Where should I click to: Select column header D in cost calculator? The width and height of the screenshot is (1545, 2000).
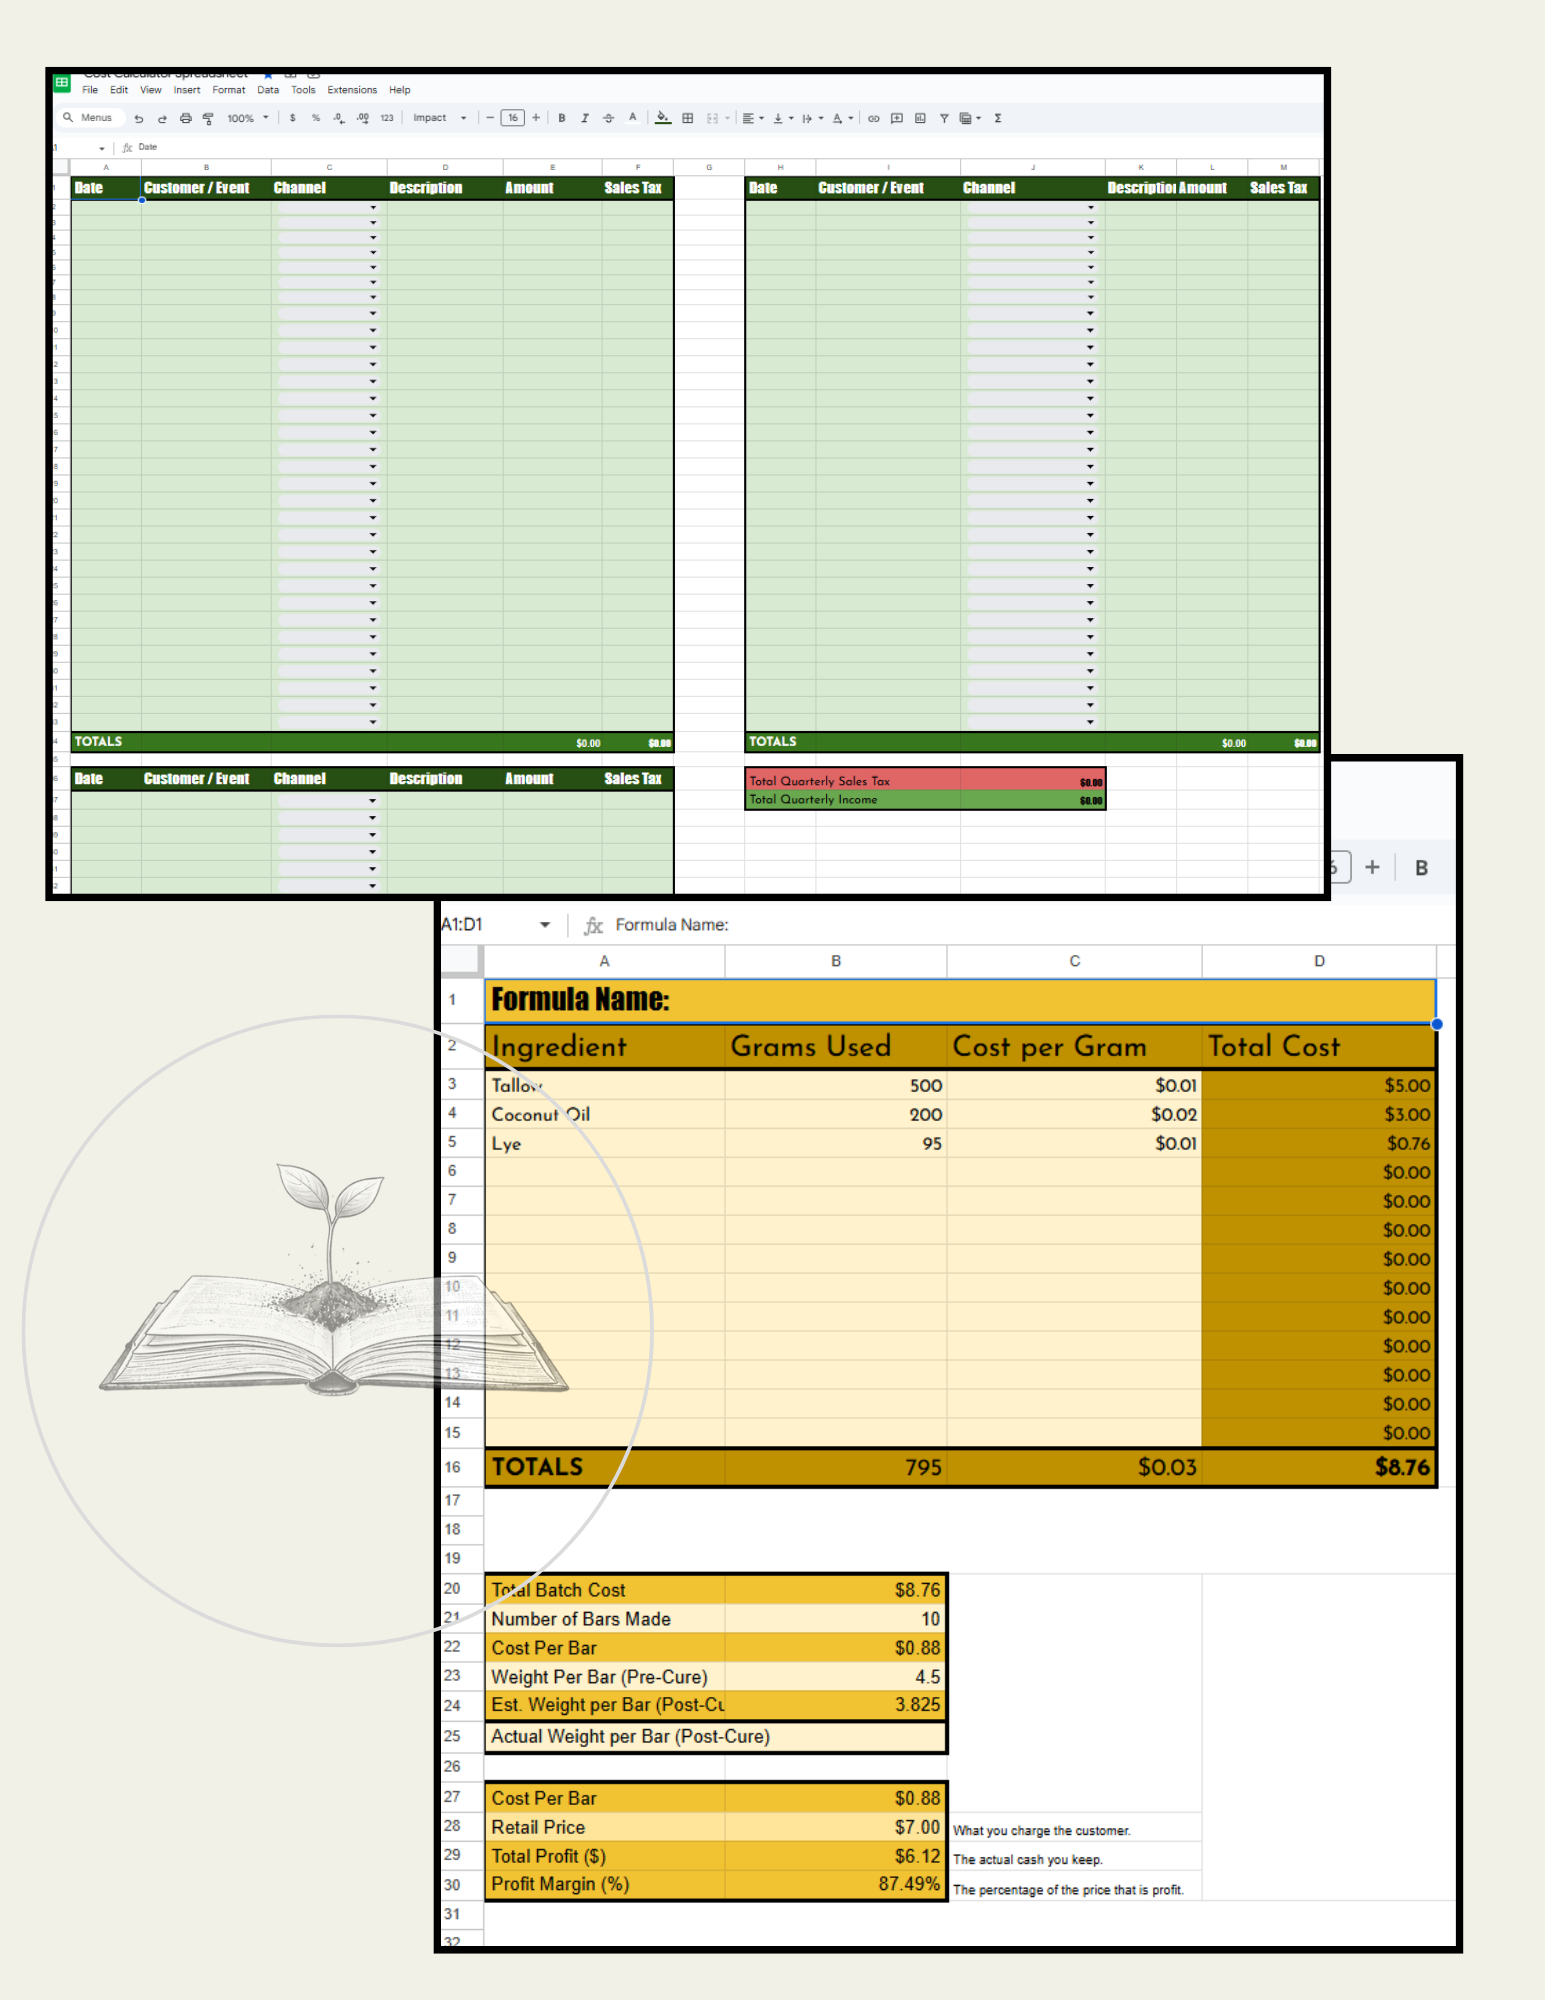click(1319, 961)
